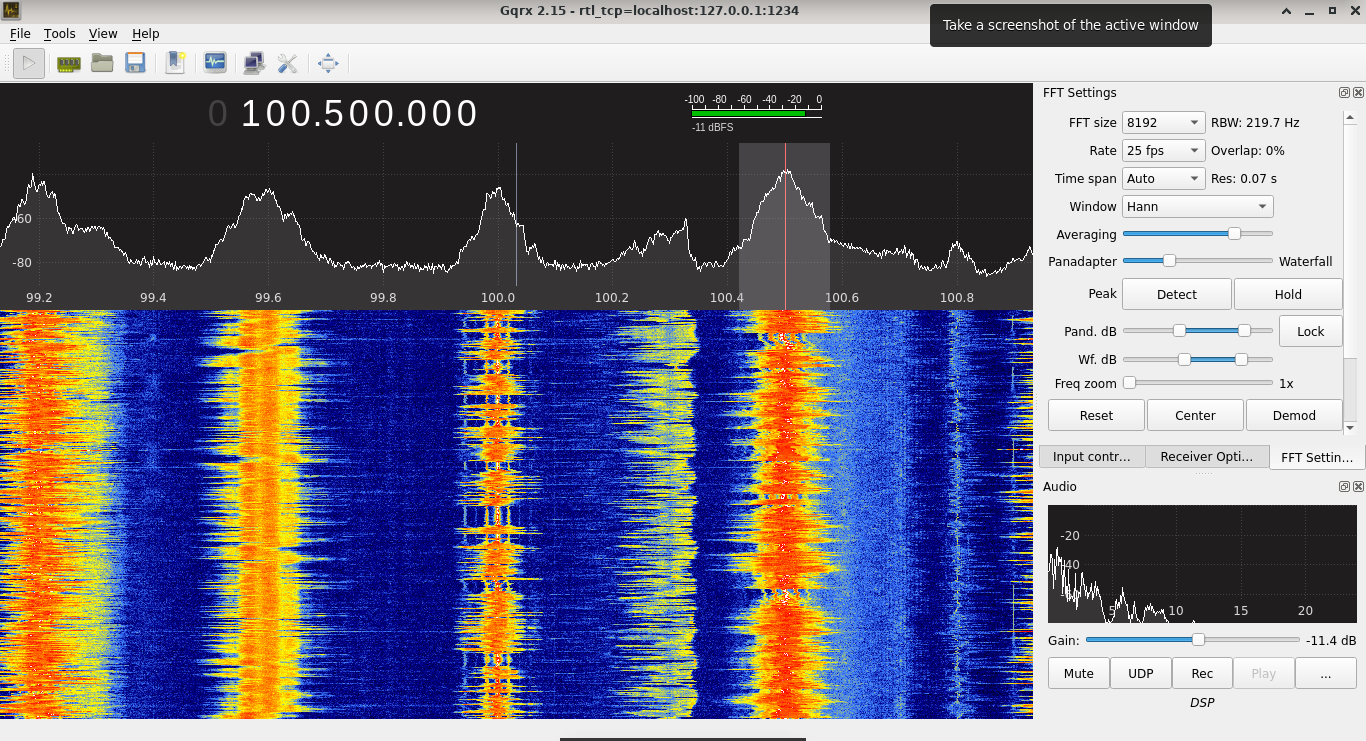Toggle the Peak Detect button
Screen dimensions: 1366x741
coord(1176,294)
